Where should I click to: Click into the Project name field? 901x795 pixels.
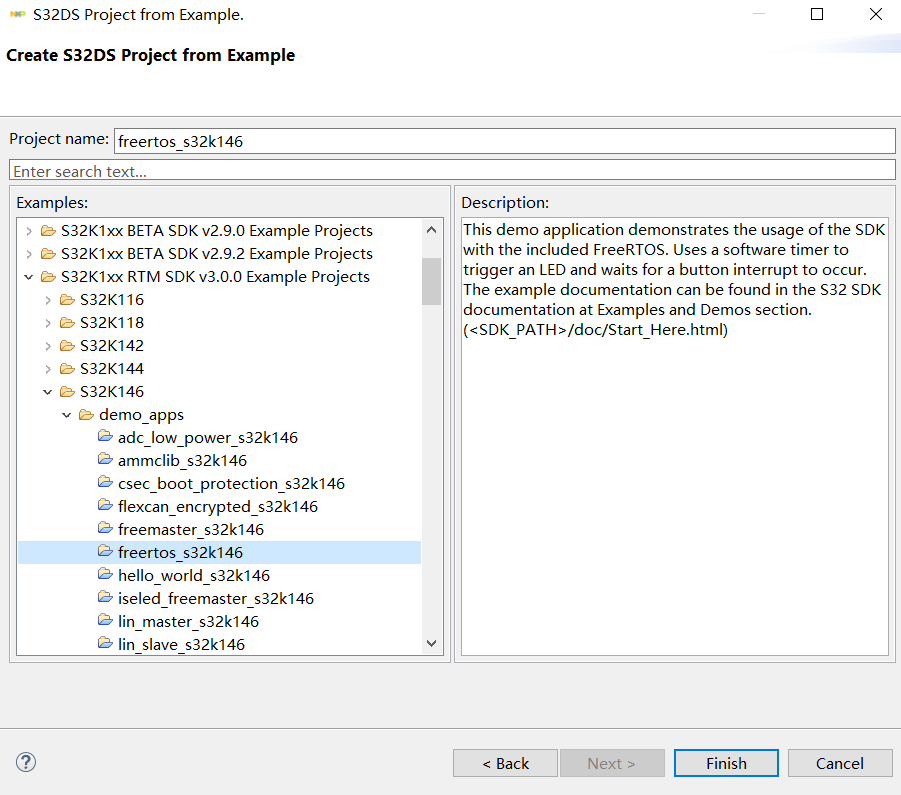tap(505, 141)
